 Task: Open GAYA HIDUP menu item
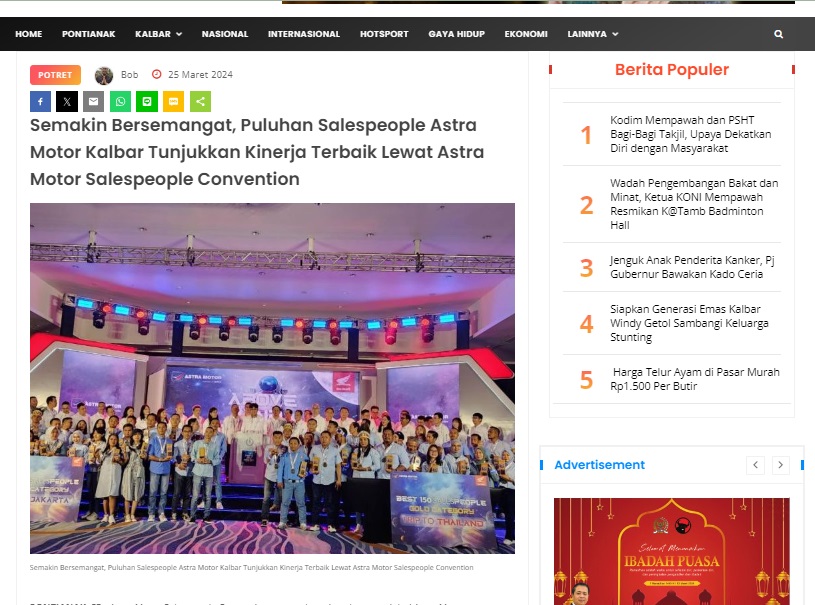[x=456, y=34]
